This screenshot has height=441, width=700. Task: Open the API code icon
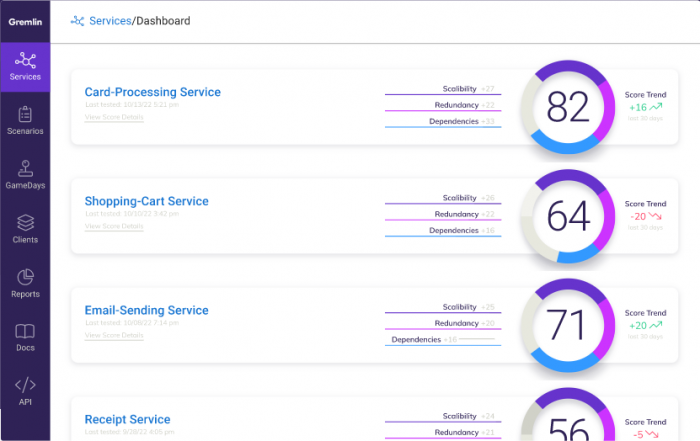click(x=25, y=384)
